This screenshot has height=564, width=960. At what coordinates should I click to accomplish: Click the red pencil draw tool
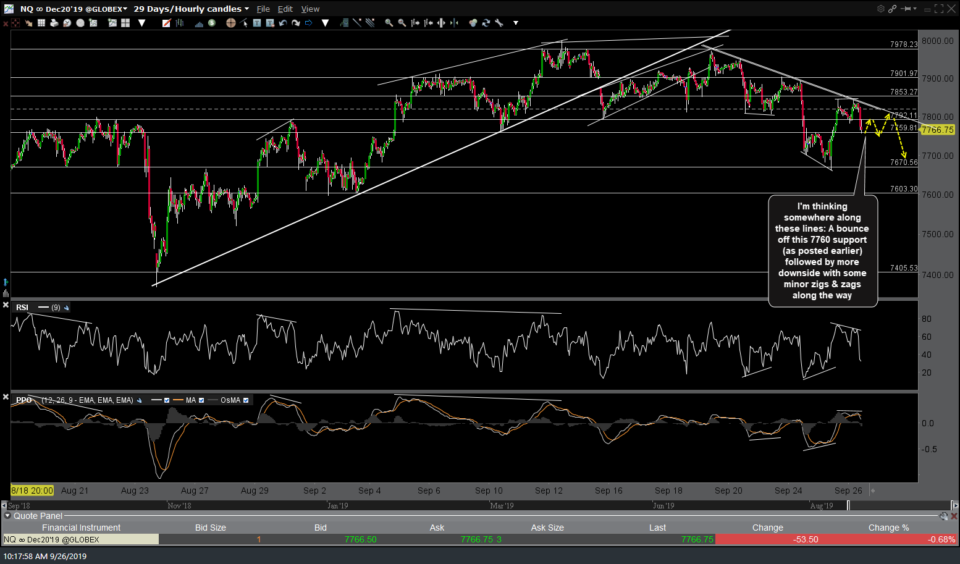pos(166,23)
